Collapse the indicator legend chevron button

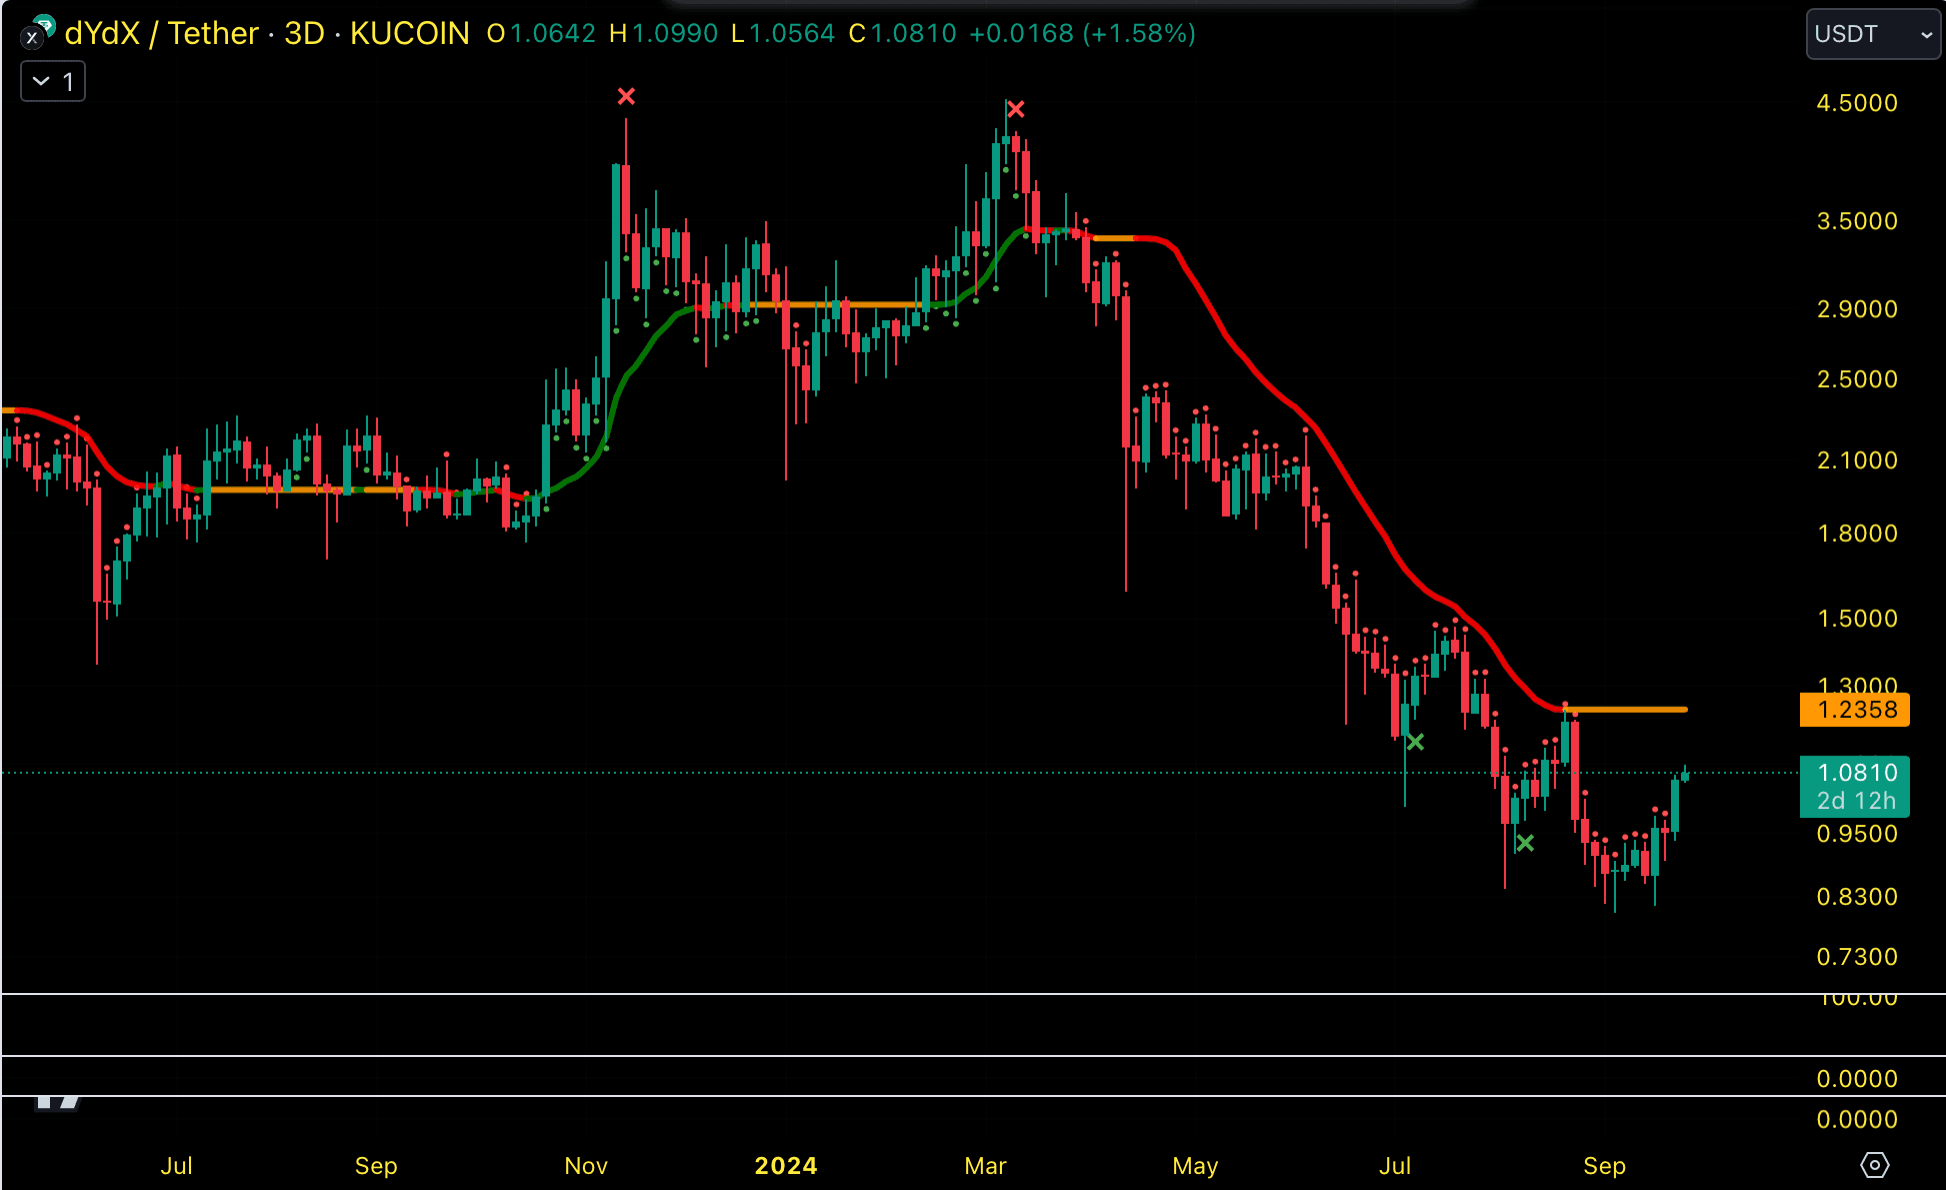pos(53,82)
